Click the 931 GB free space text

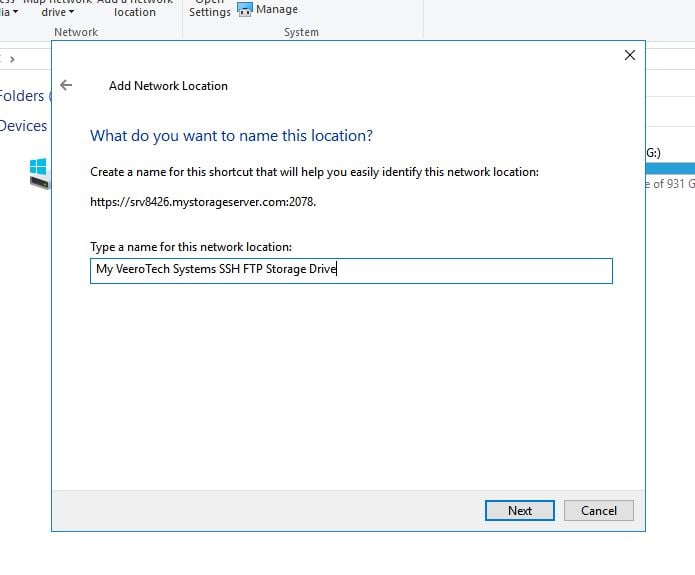[x=669, y=184]
